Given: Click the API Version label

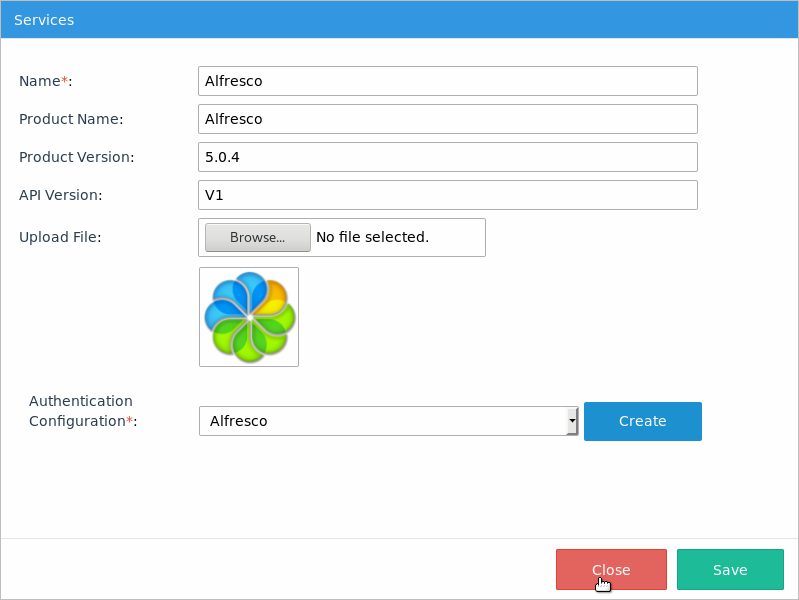Looking at the screenshot, I should pos(61,195).
